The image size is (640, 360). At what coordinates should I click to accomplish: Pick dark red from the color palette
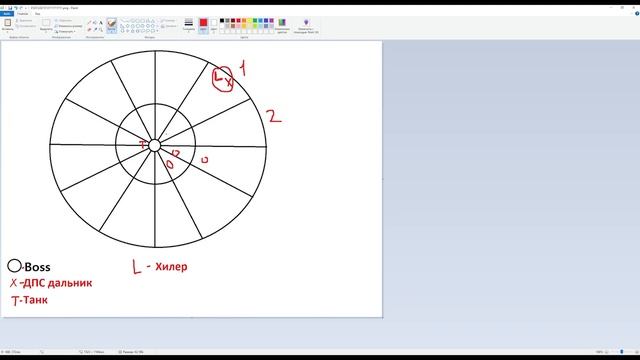pyautogui.click(x=233, y=20)
